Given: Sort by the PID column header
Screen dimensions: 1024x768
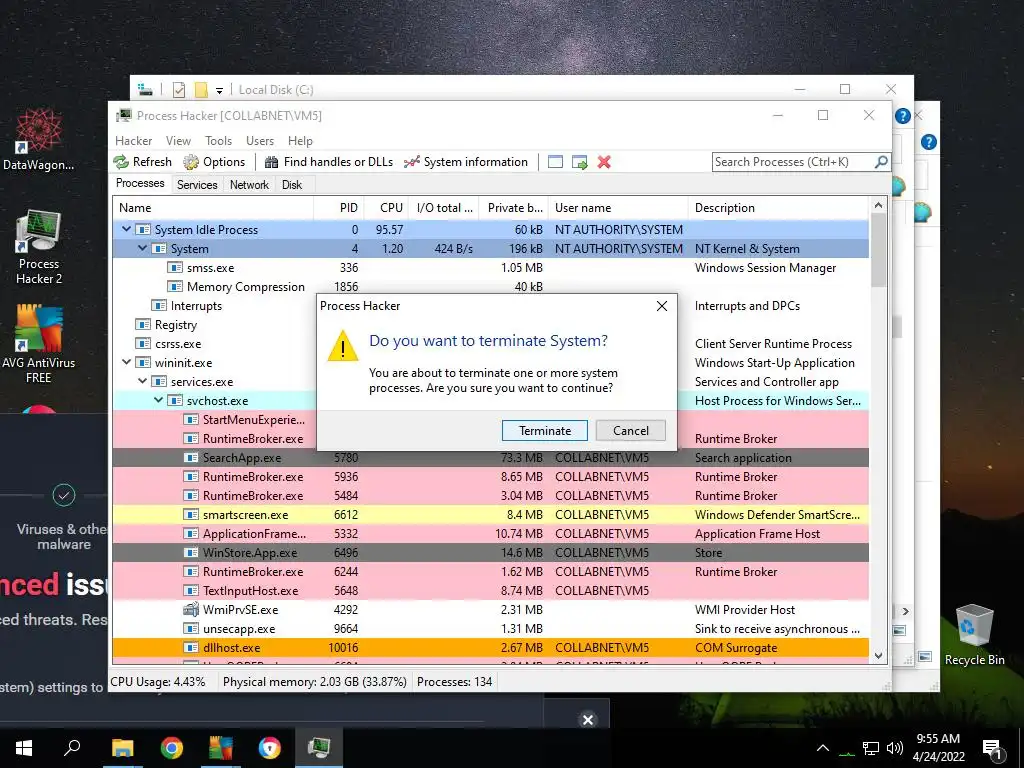Looking at the screenshot, I should tap(340, 208).
